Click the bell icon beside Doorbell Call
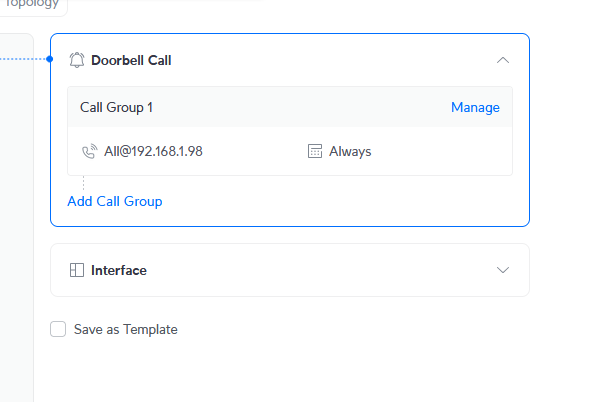 77,60
